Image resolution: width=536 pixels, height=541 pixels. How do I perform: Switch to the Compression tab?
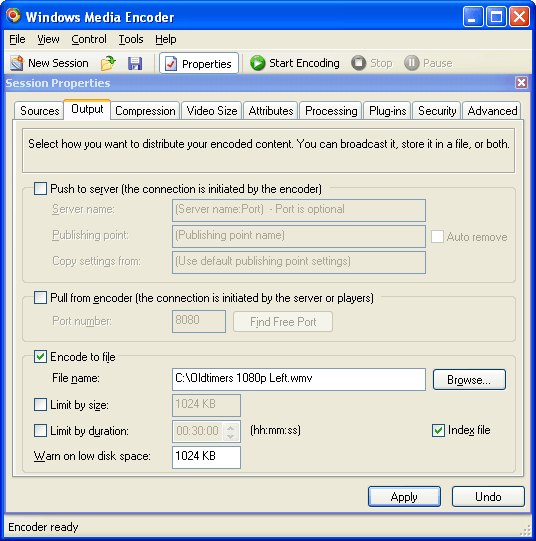[145, 111]
